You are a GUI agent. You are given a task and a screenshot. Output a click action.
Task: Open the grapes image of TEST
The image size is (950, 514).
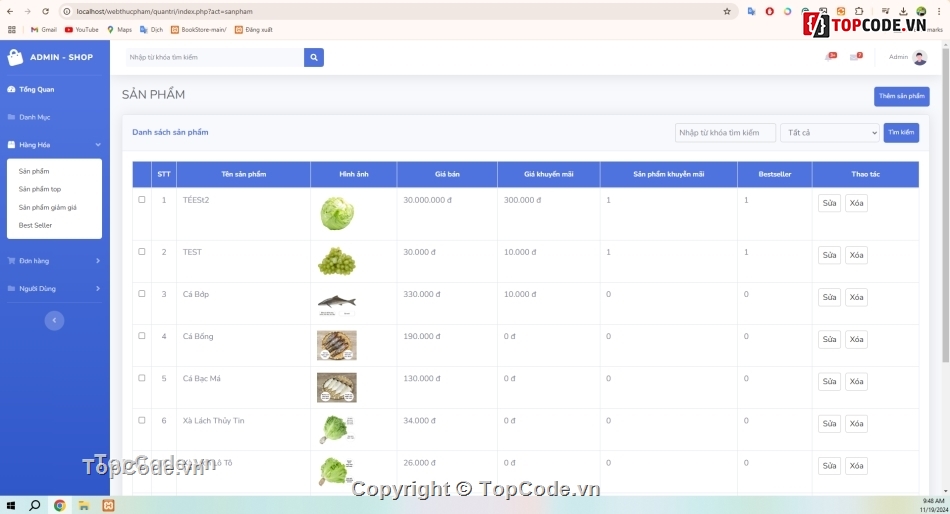(x=337, y=261)
